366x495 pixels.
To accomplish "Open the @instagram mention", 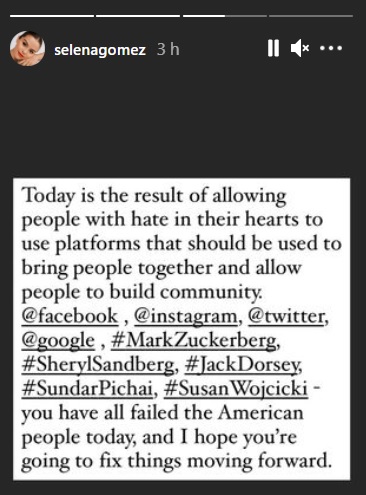I will pyautogui.click(x=186, y=317).
